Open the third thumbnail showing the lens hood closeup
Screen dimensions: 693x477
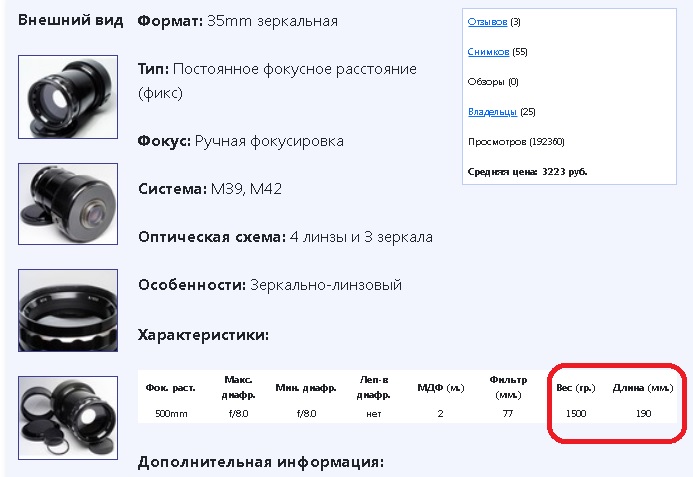pos(68,310)
